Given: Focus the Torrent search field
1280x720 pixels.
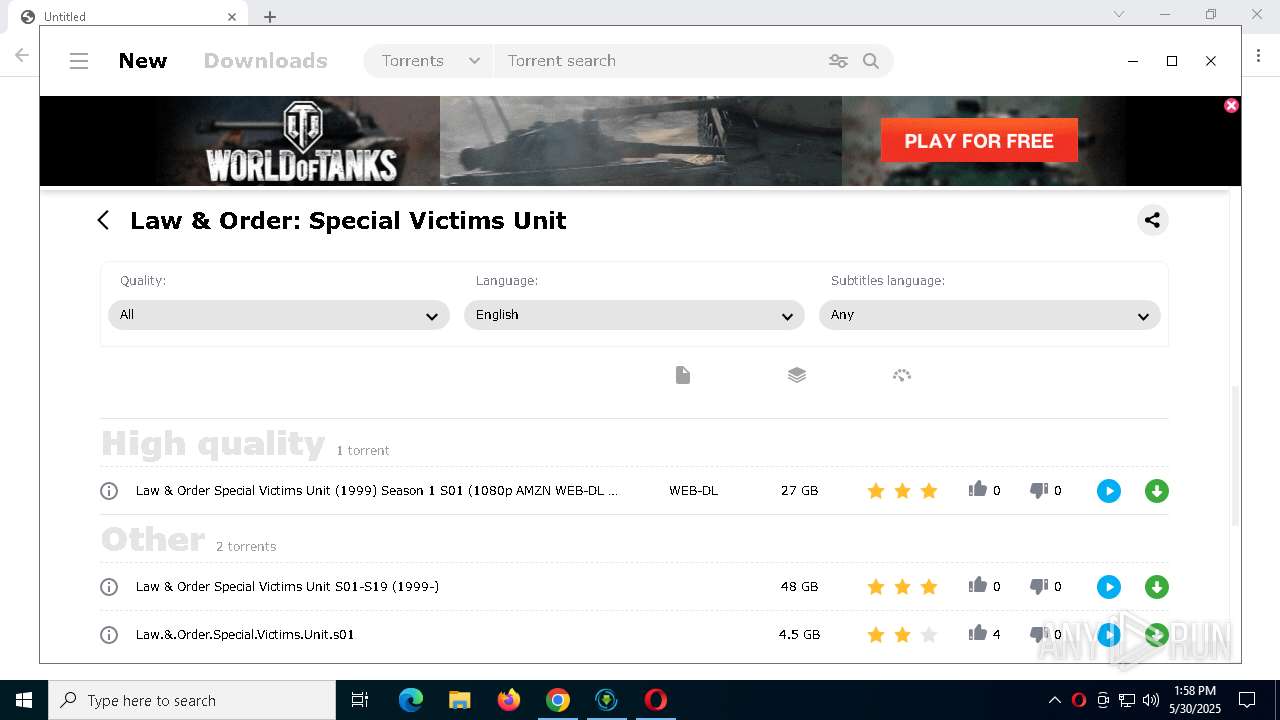Looking at the screenshot, I should tap(660, 61).
